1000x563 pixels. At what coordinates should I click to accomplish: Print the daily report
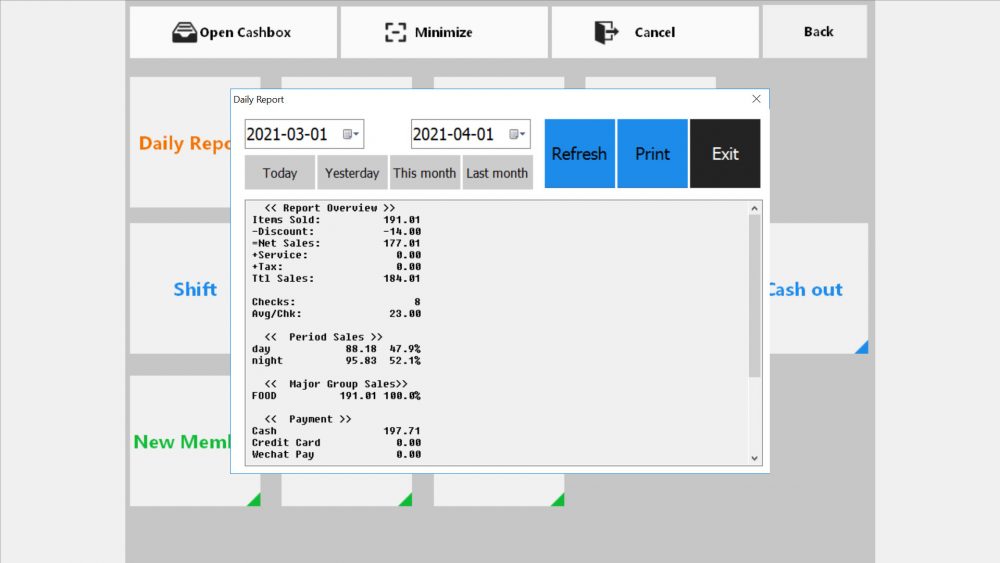[652, 154]
